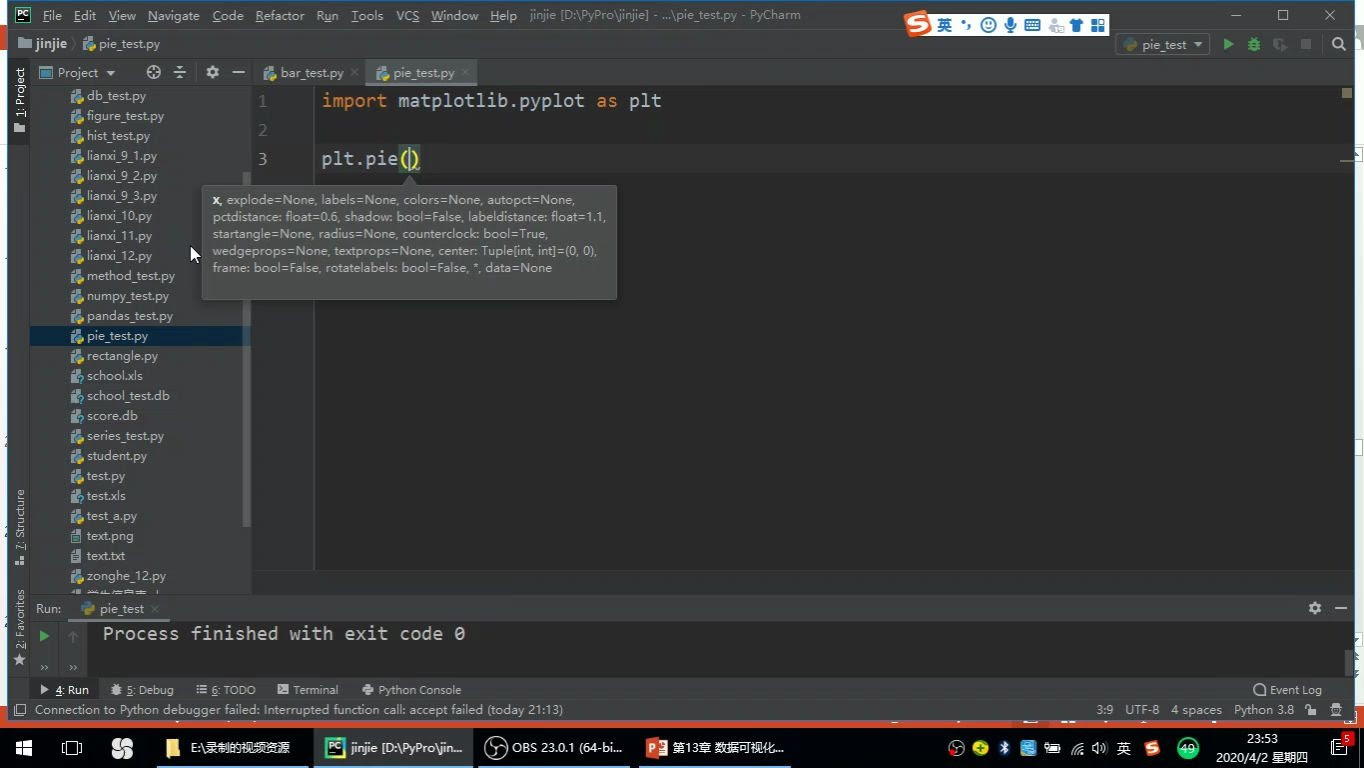Open the VCS menu
This screenshot has width=1364, height=768.
(407, 16)
